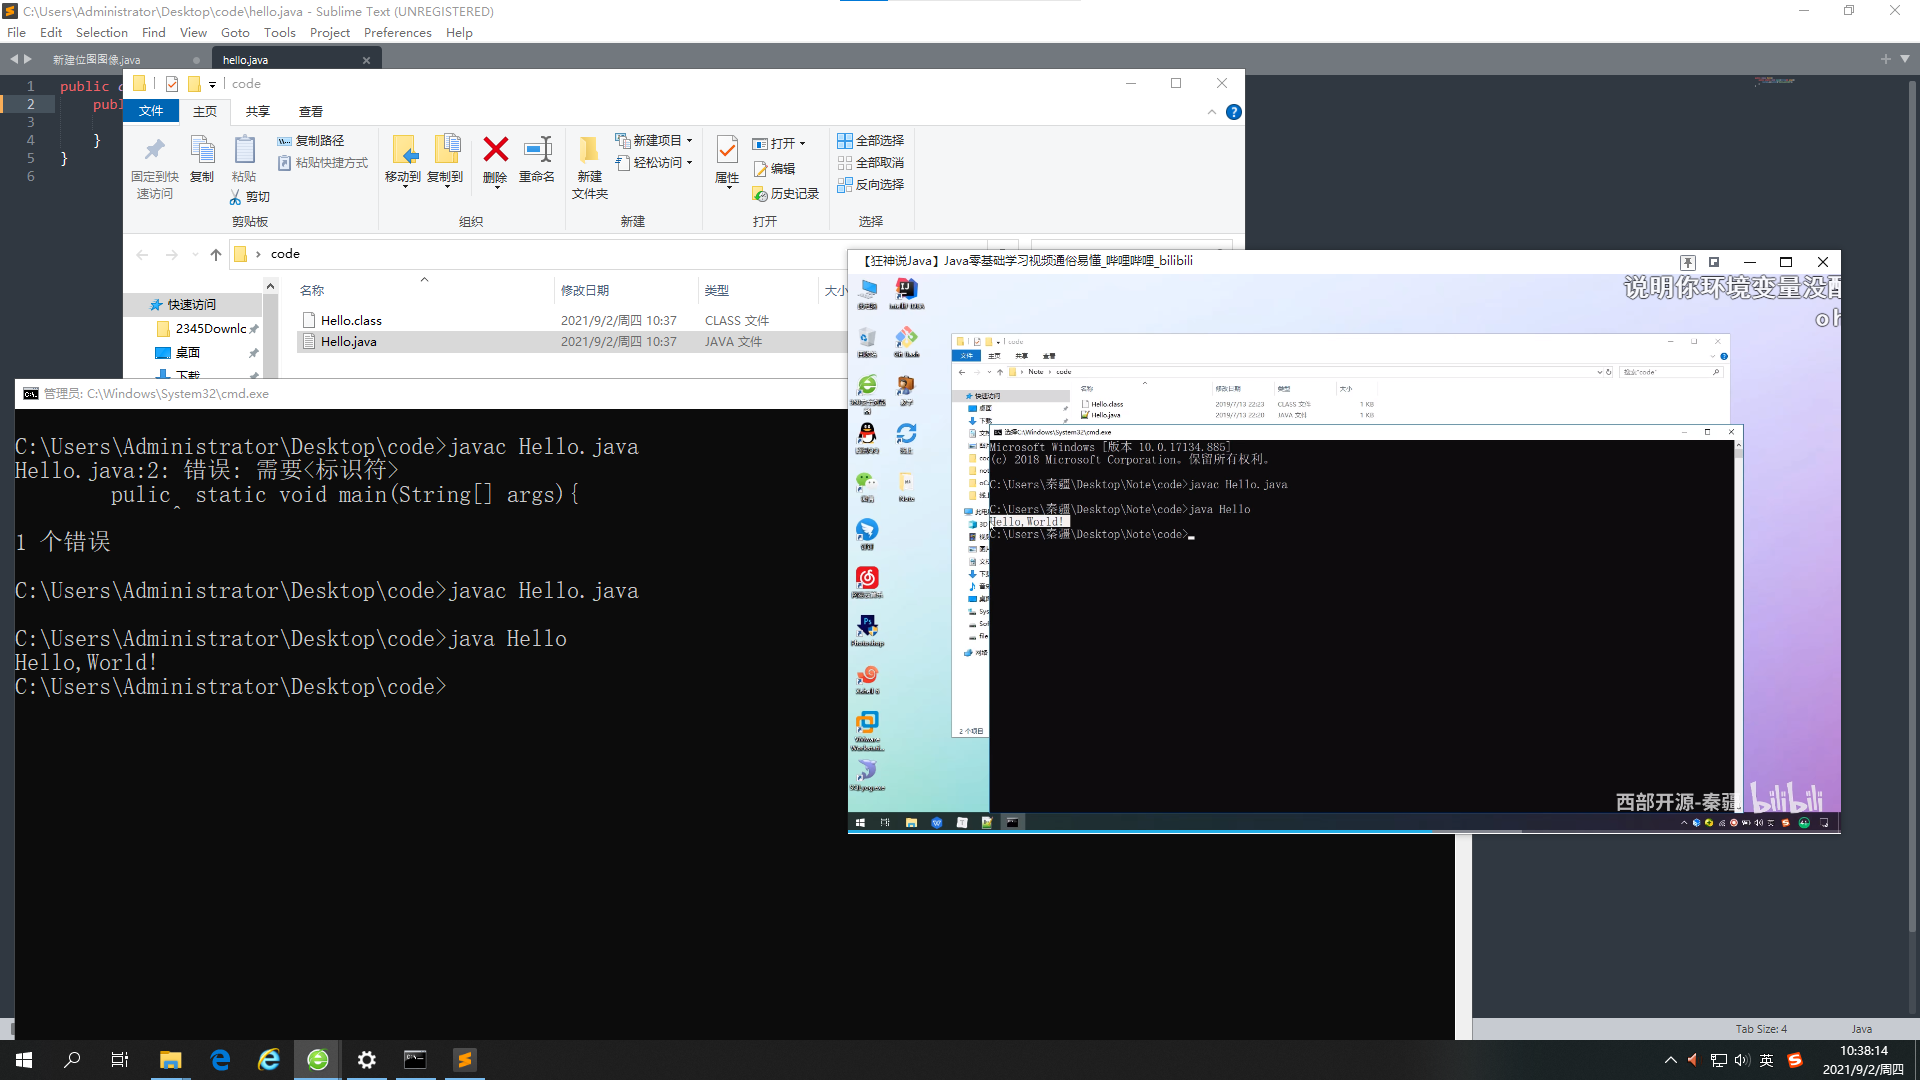Screen dimensions: 1920x1080
Task: Toggle pin-on-top in bilibili video window
Action: coord(1688,262)
